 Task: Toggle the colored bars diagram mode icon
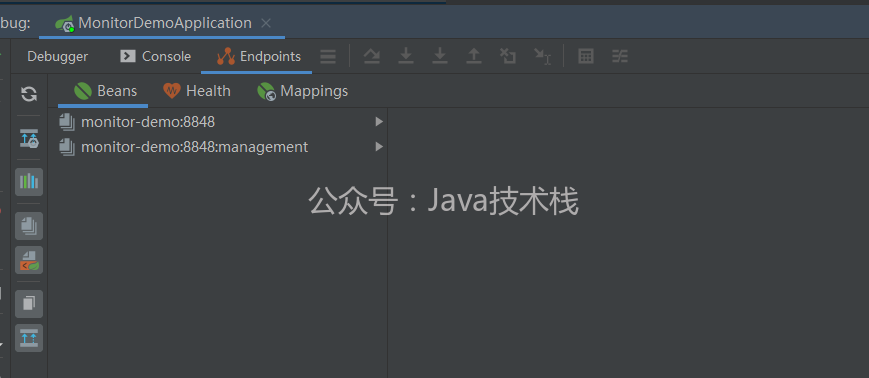(x=29, y=182)
